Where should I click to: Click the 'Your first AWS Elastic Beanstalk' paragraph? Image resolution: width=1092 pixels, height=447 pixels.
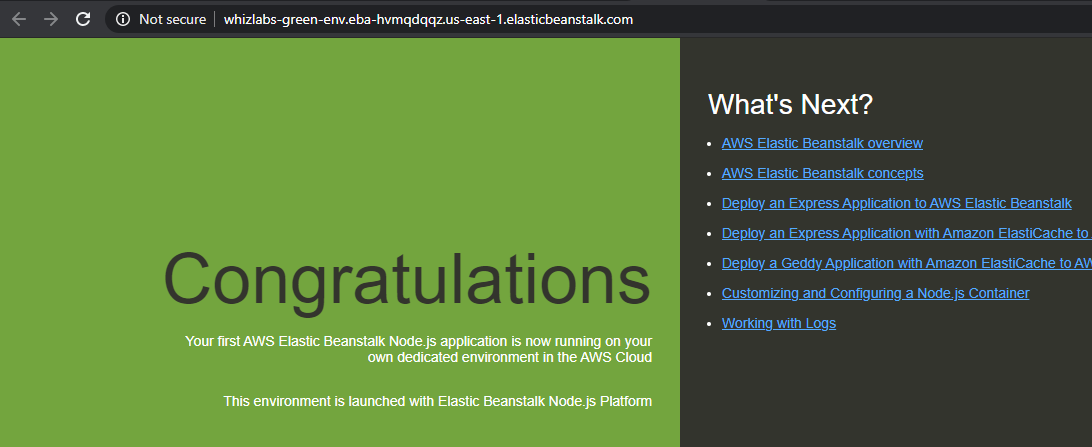tap(419, 350)
